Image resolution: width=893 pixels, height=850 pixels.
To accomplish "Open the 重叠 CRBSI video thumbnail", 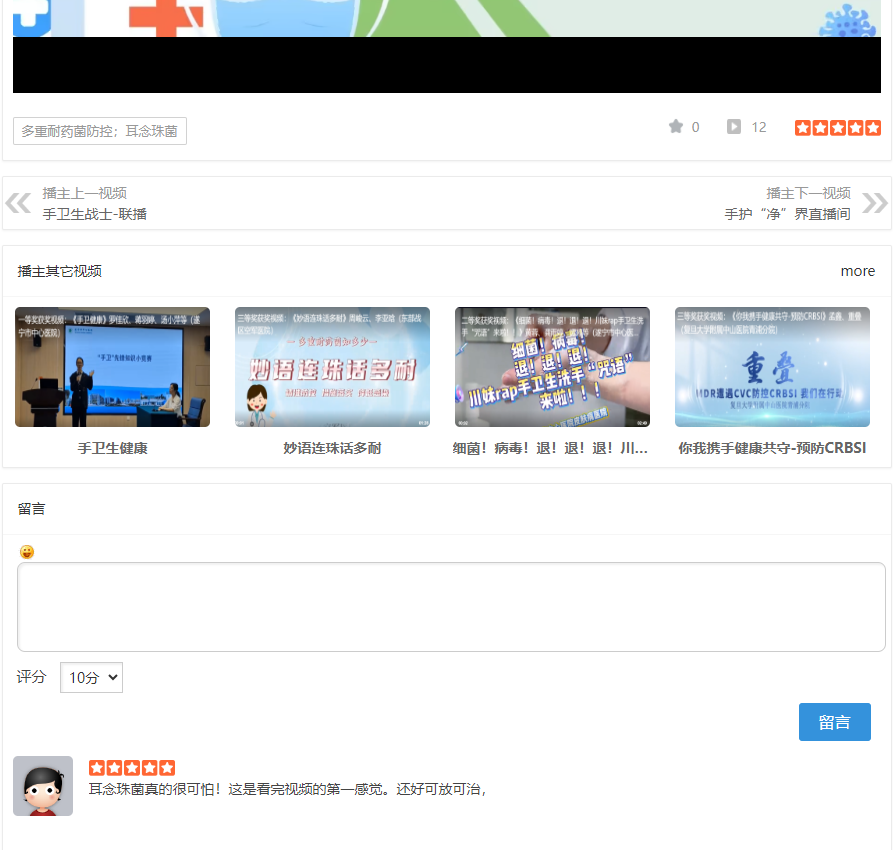I will pos(772,367).
